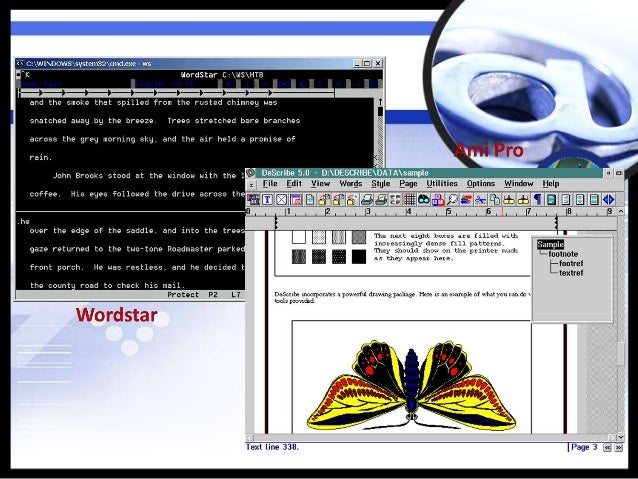
Task: Maximize the WordStar cmd.exe window
Action: tap(367, 63)
